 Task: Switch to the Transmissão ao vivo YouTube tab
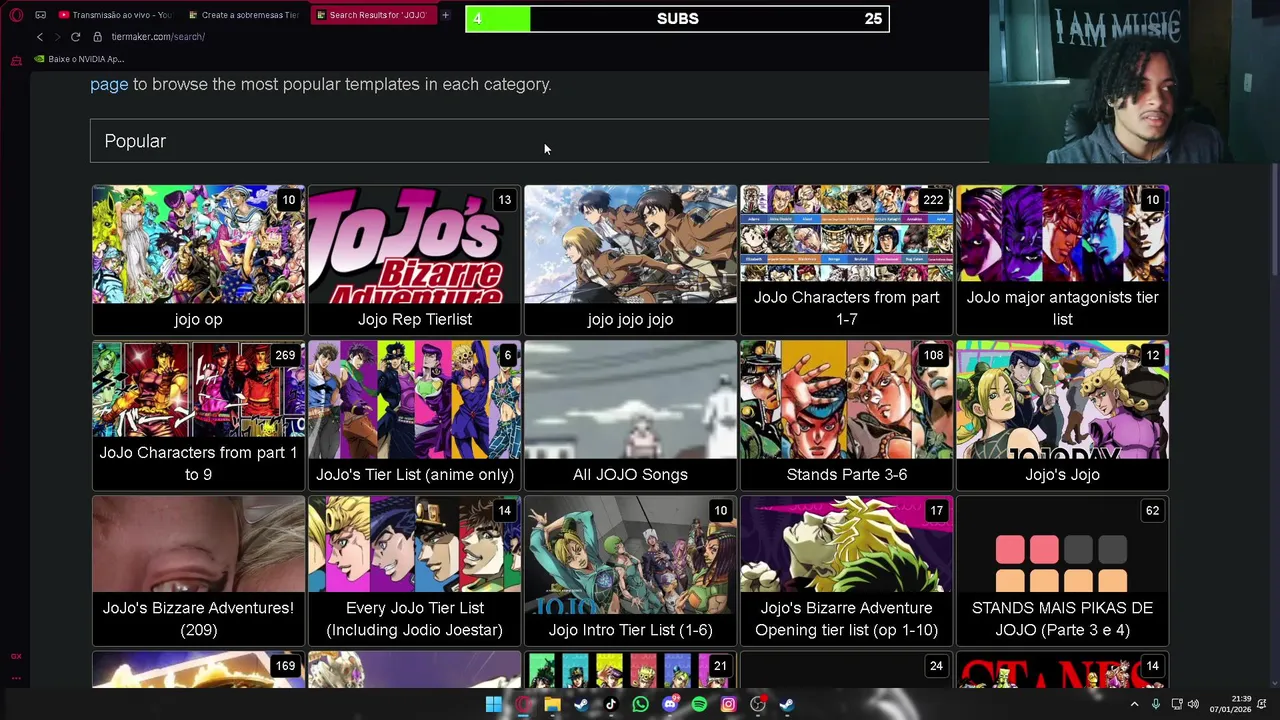click(x=115, y=15)
